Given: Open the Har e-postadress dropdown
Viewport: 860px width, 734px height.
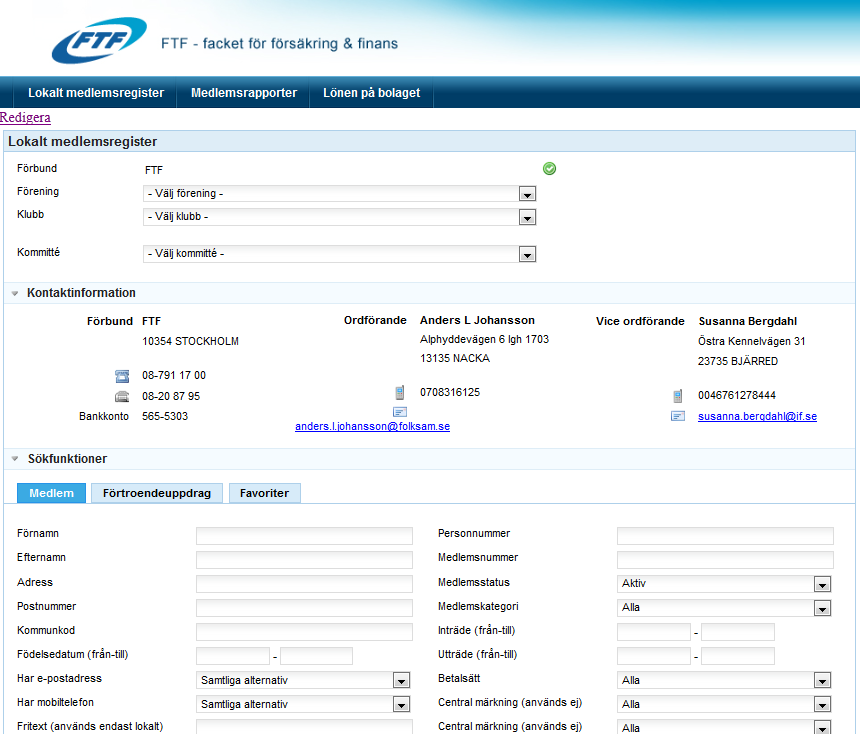Looking at the screenshot, I should 303,680.
